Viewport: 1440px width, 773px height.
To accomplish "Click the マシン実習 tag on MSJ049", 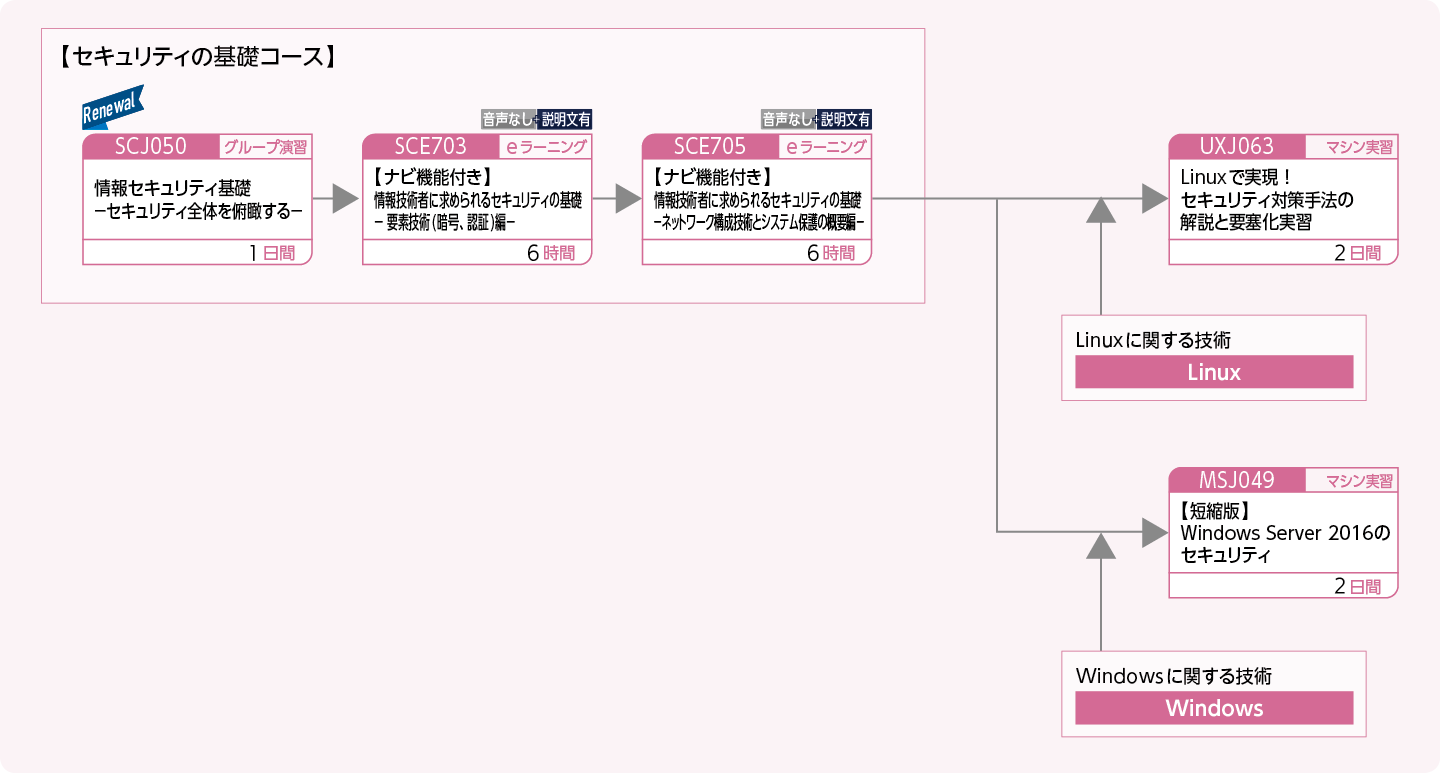I will (x=1352, y=481).
